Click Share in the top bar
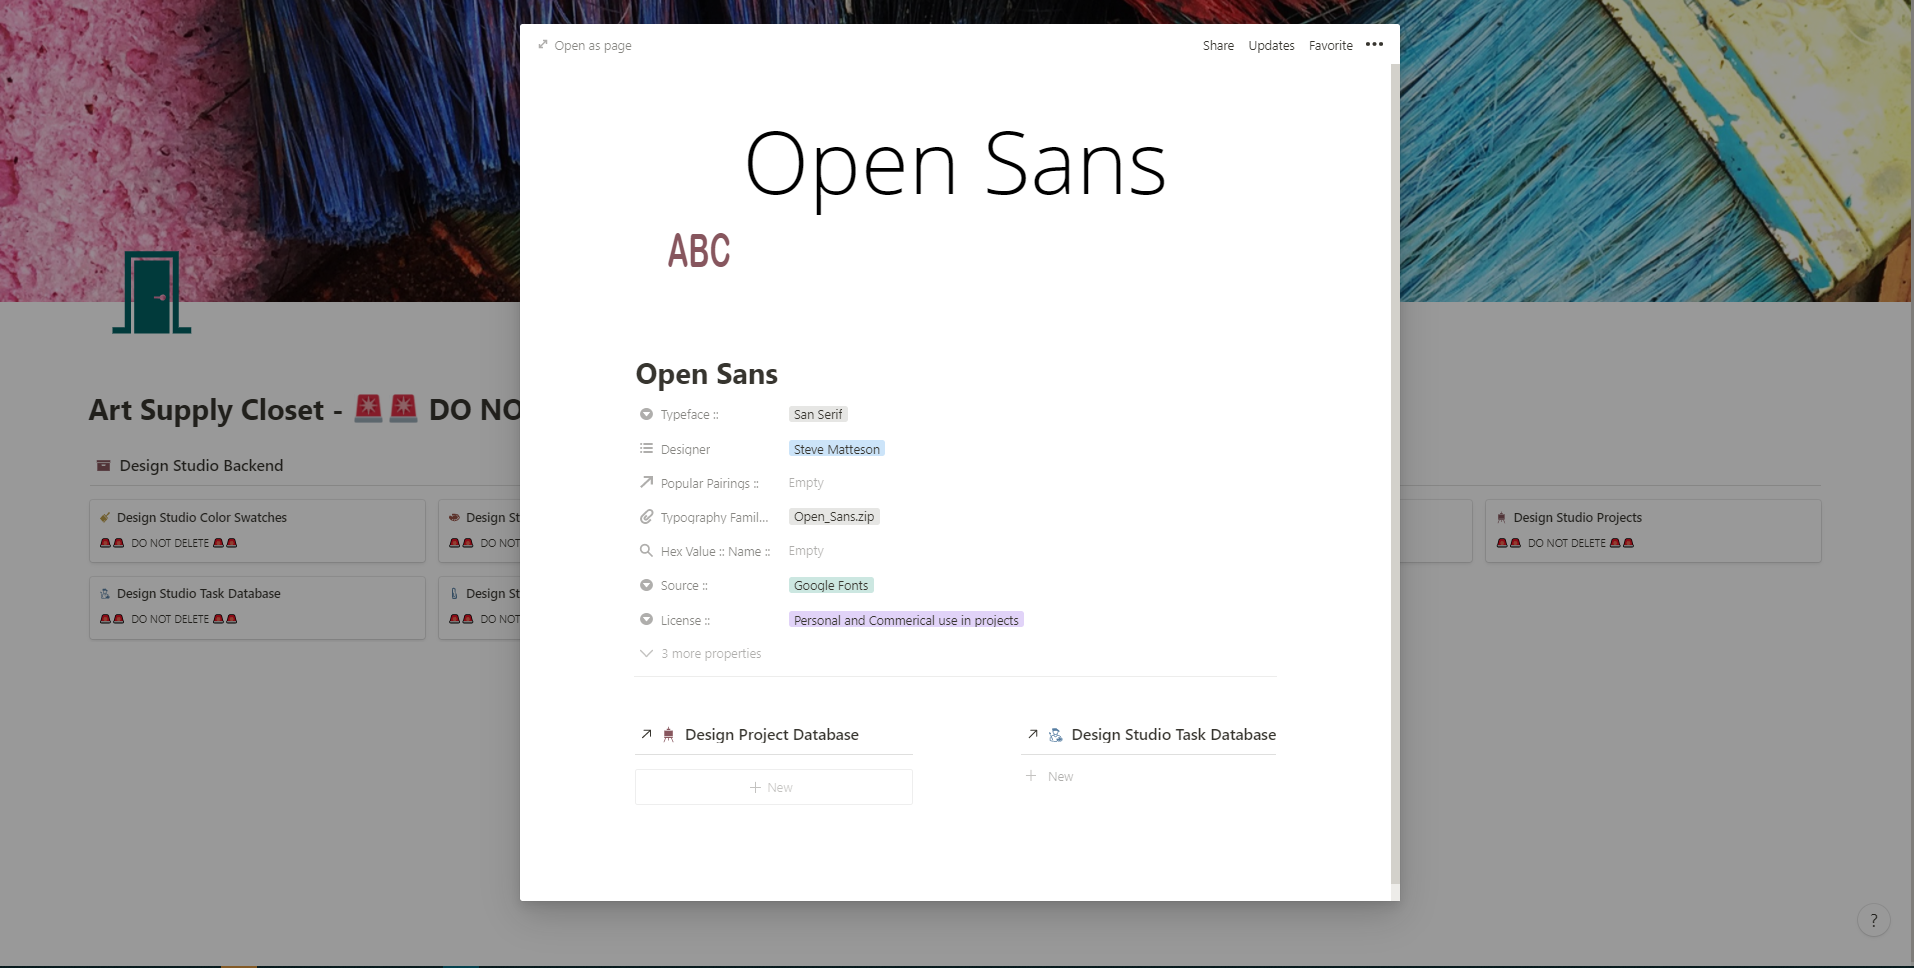Viewport: 1914px width, 968px height. (x=1218, y=45)
